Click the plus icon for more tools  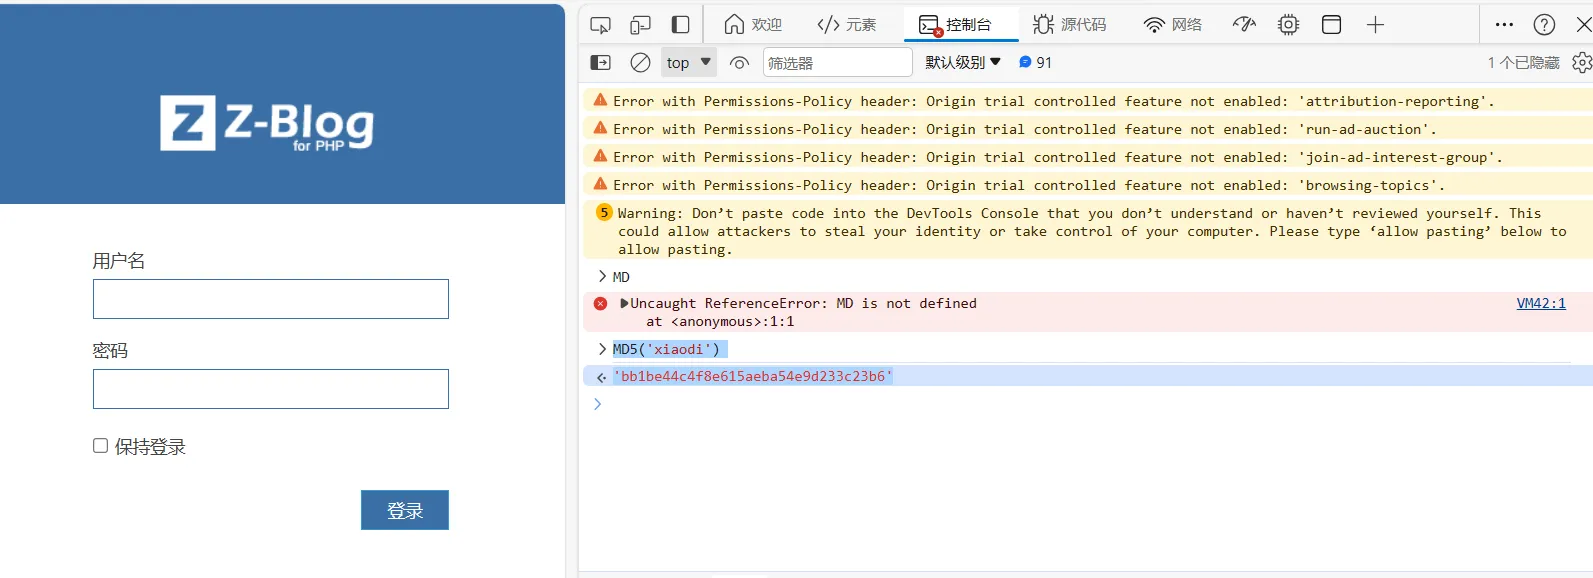click(x=1375, y=25)
